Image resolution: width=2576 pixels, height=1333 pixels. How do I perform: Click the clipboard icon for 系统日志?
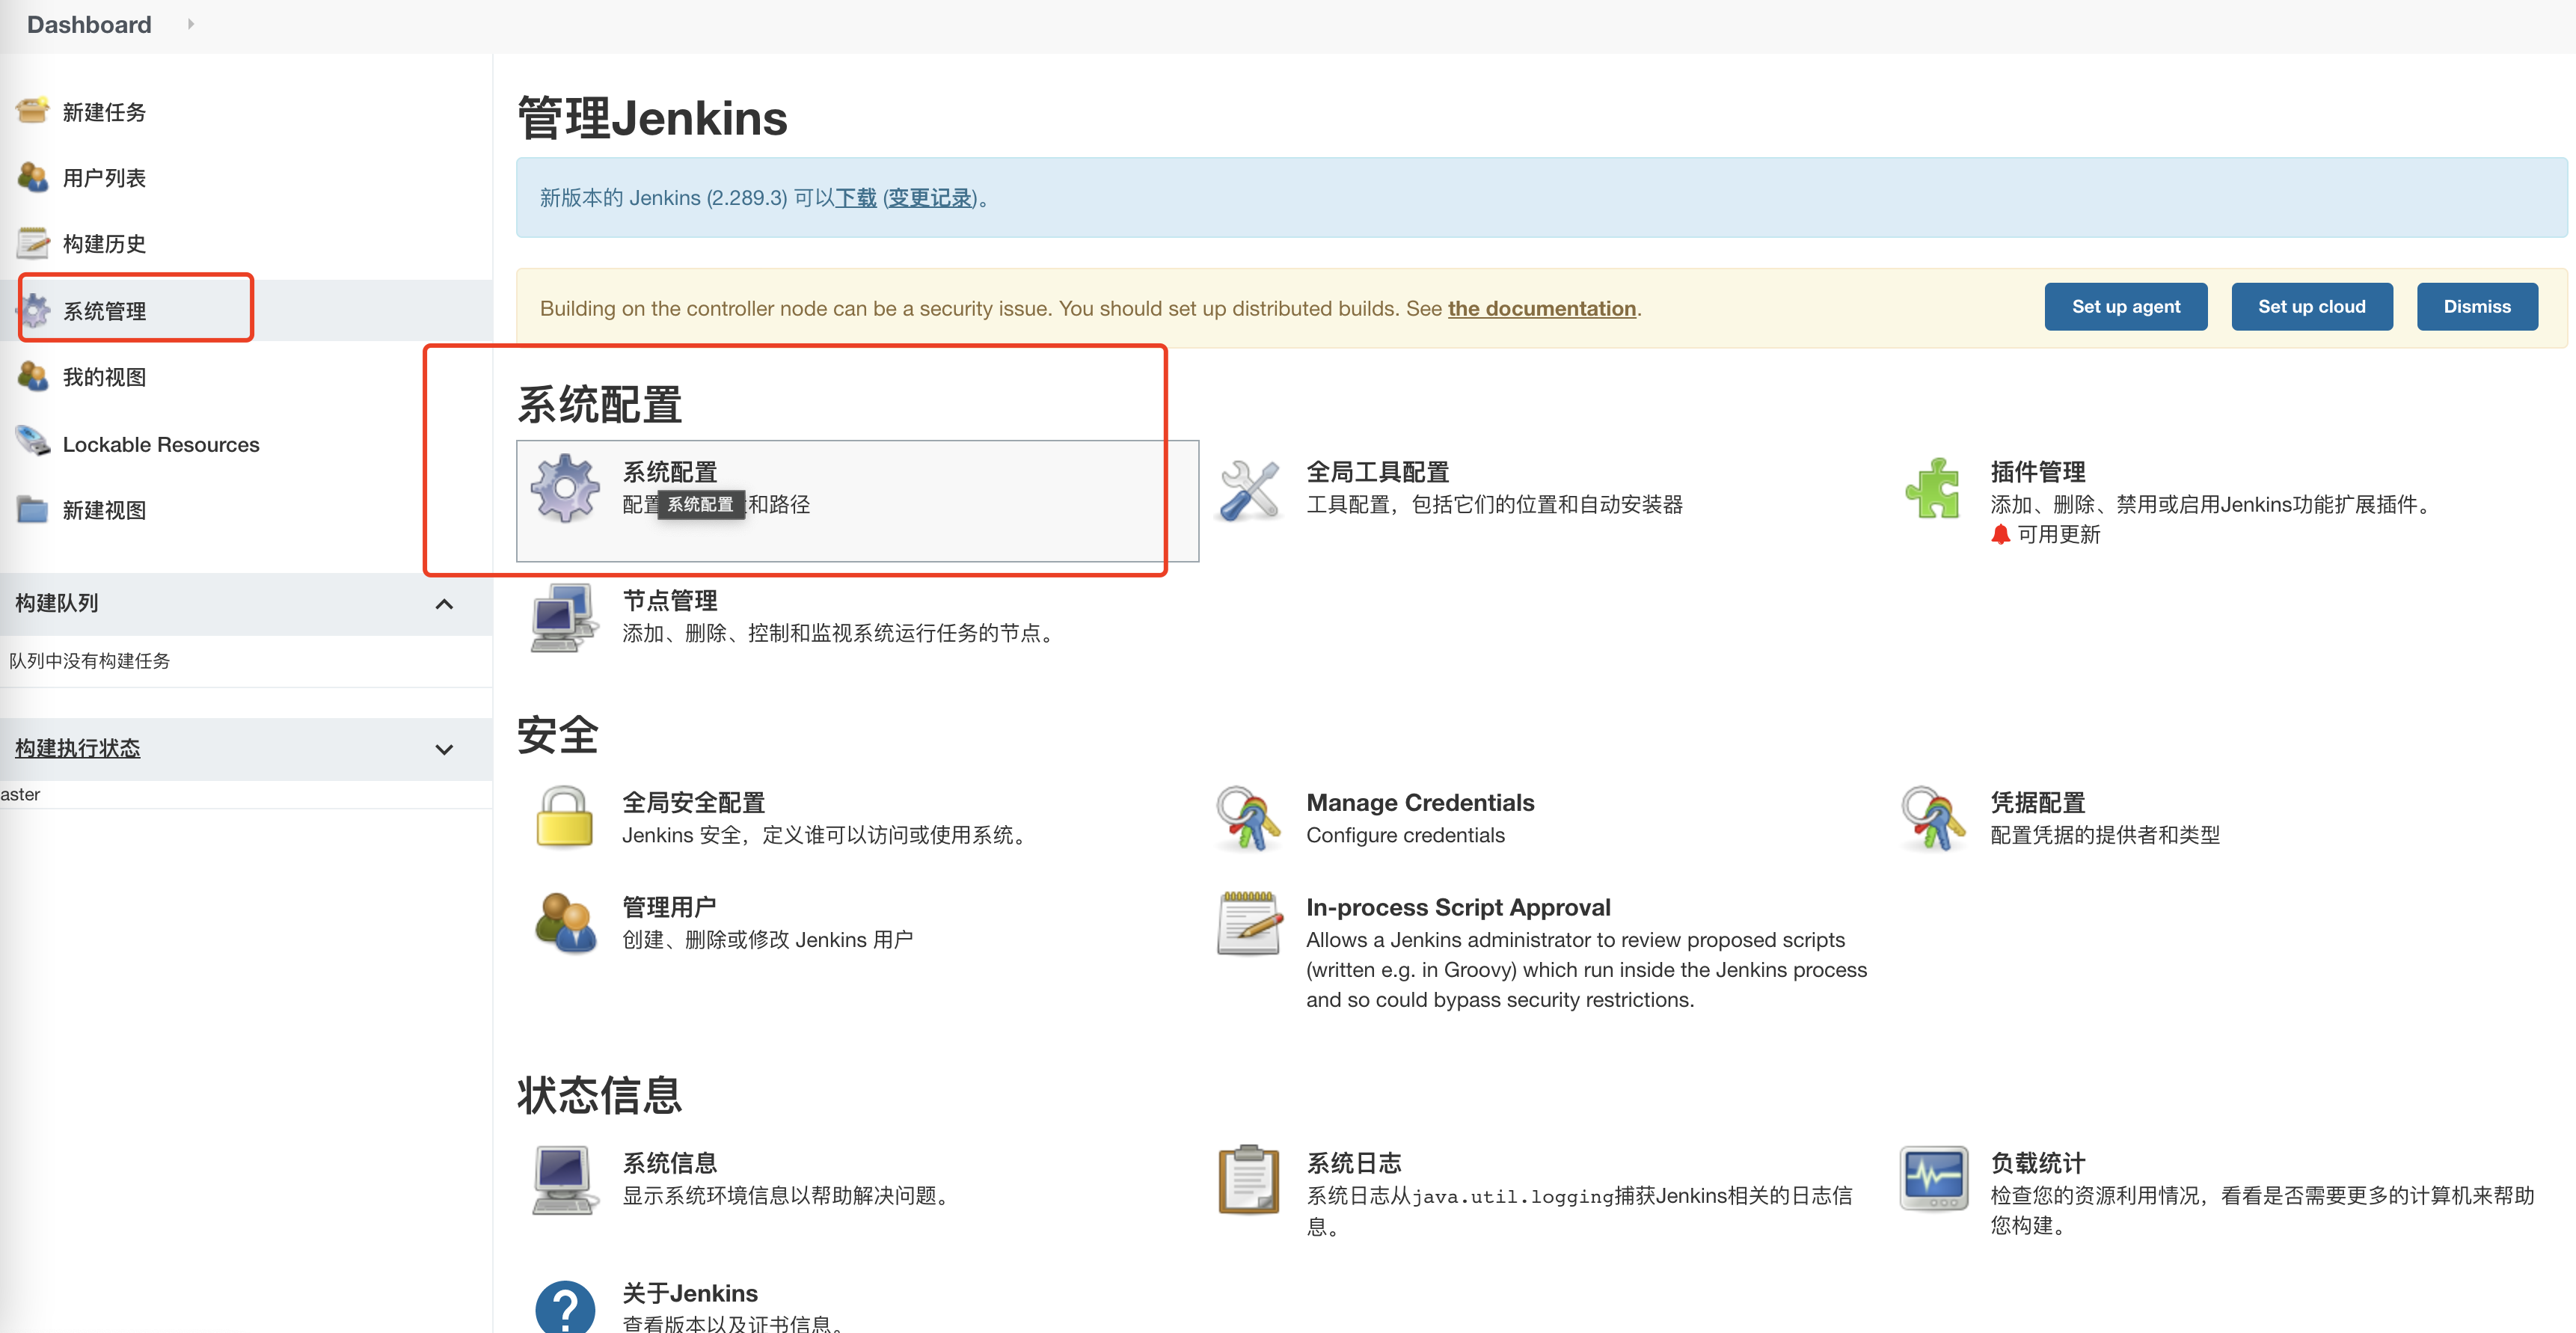click(x=1249, y=1179)
